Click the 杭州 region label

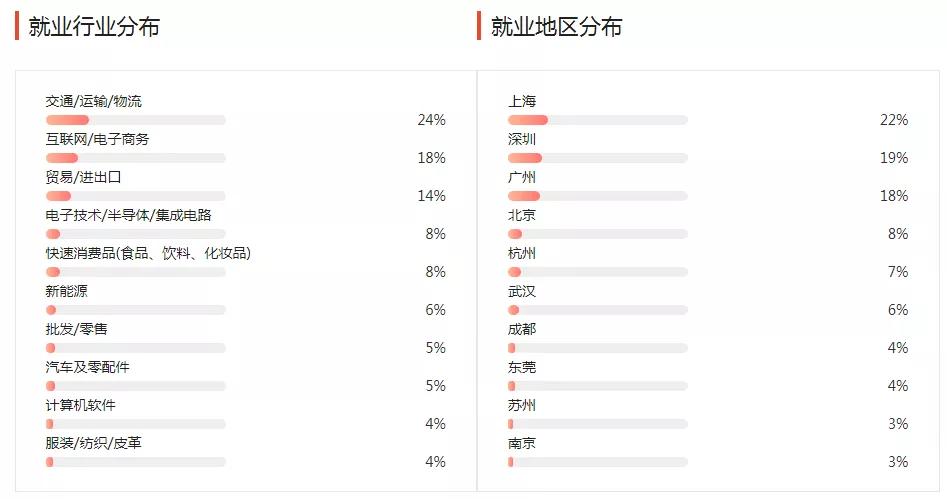tap(522, 253)
